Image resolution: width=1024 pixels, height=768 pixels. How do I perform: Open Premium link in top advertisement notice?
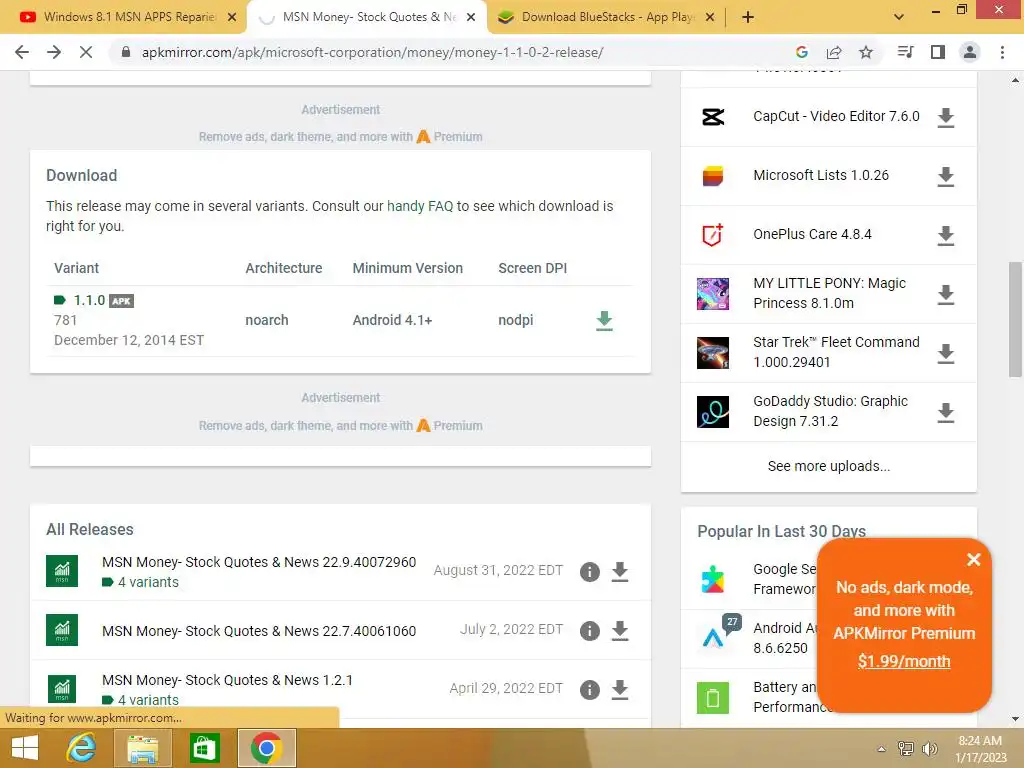click(x=450, y=136)
